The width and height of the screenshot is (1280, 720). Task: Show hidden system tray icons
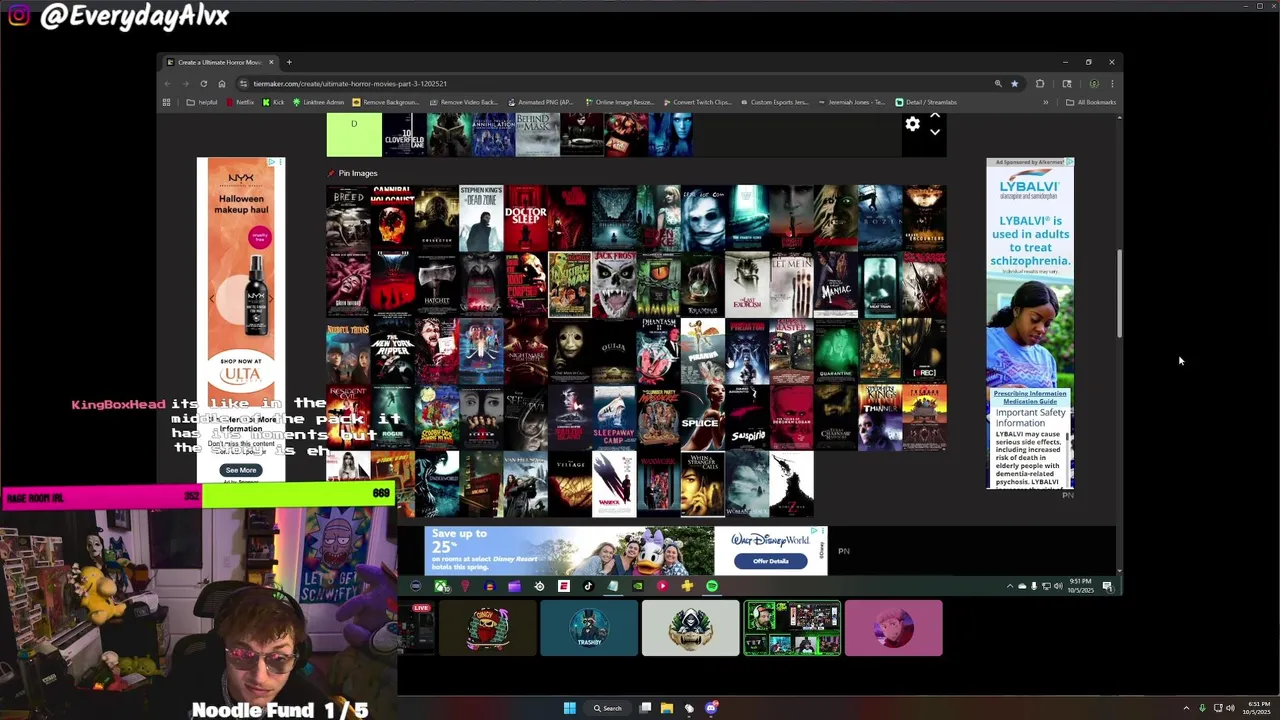click(1186, 708)
